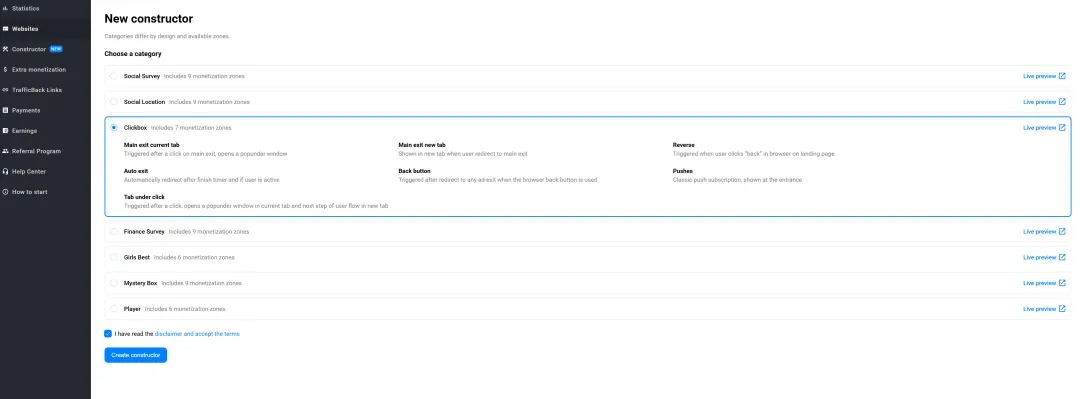Click the Constructor tools icon
Image resolution: width=1080 pixels, height=399 pixels.
[x=6, y=49]
